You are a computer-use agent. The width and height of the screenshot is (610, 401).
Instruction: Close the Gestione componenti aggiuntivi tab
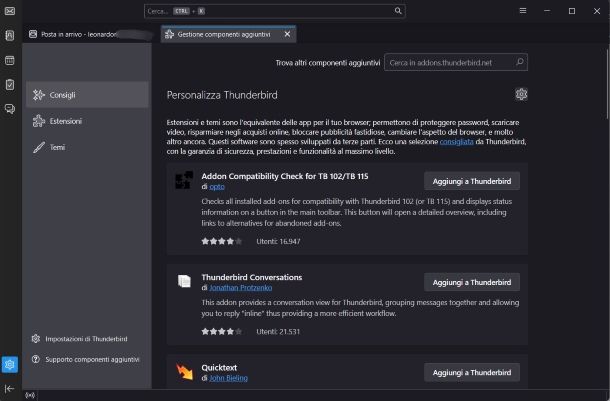pyautogui.click(x=287, y=34)
